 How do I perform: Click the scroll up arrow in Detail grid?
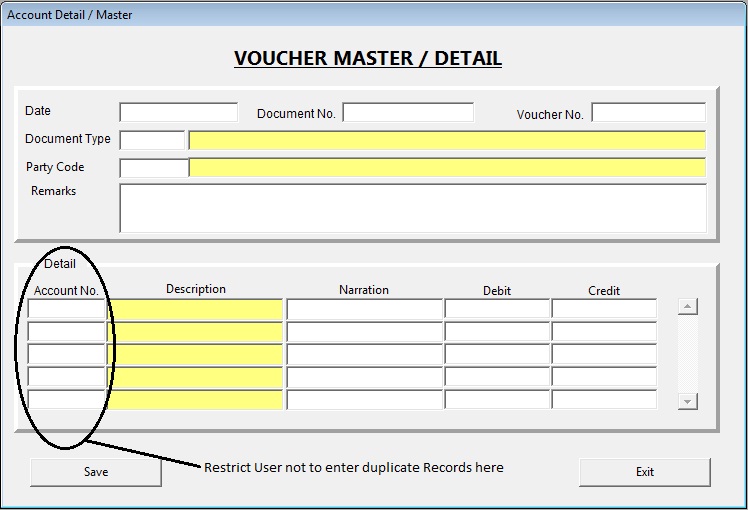[x=687, y=307]
